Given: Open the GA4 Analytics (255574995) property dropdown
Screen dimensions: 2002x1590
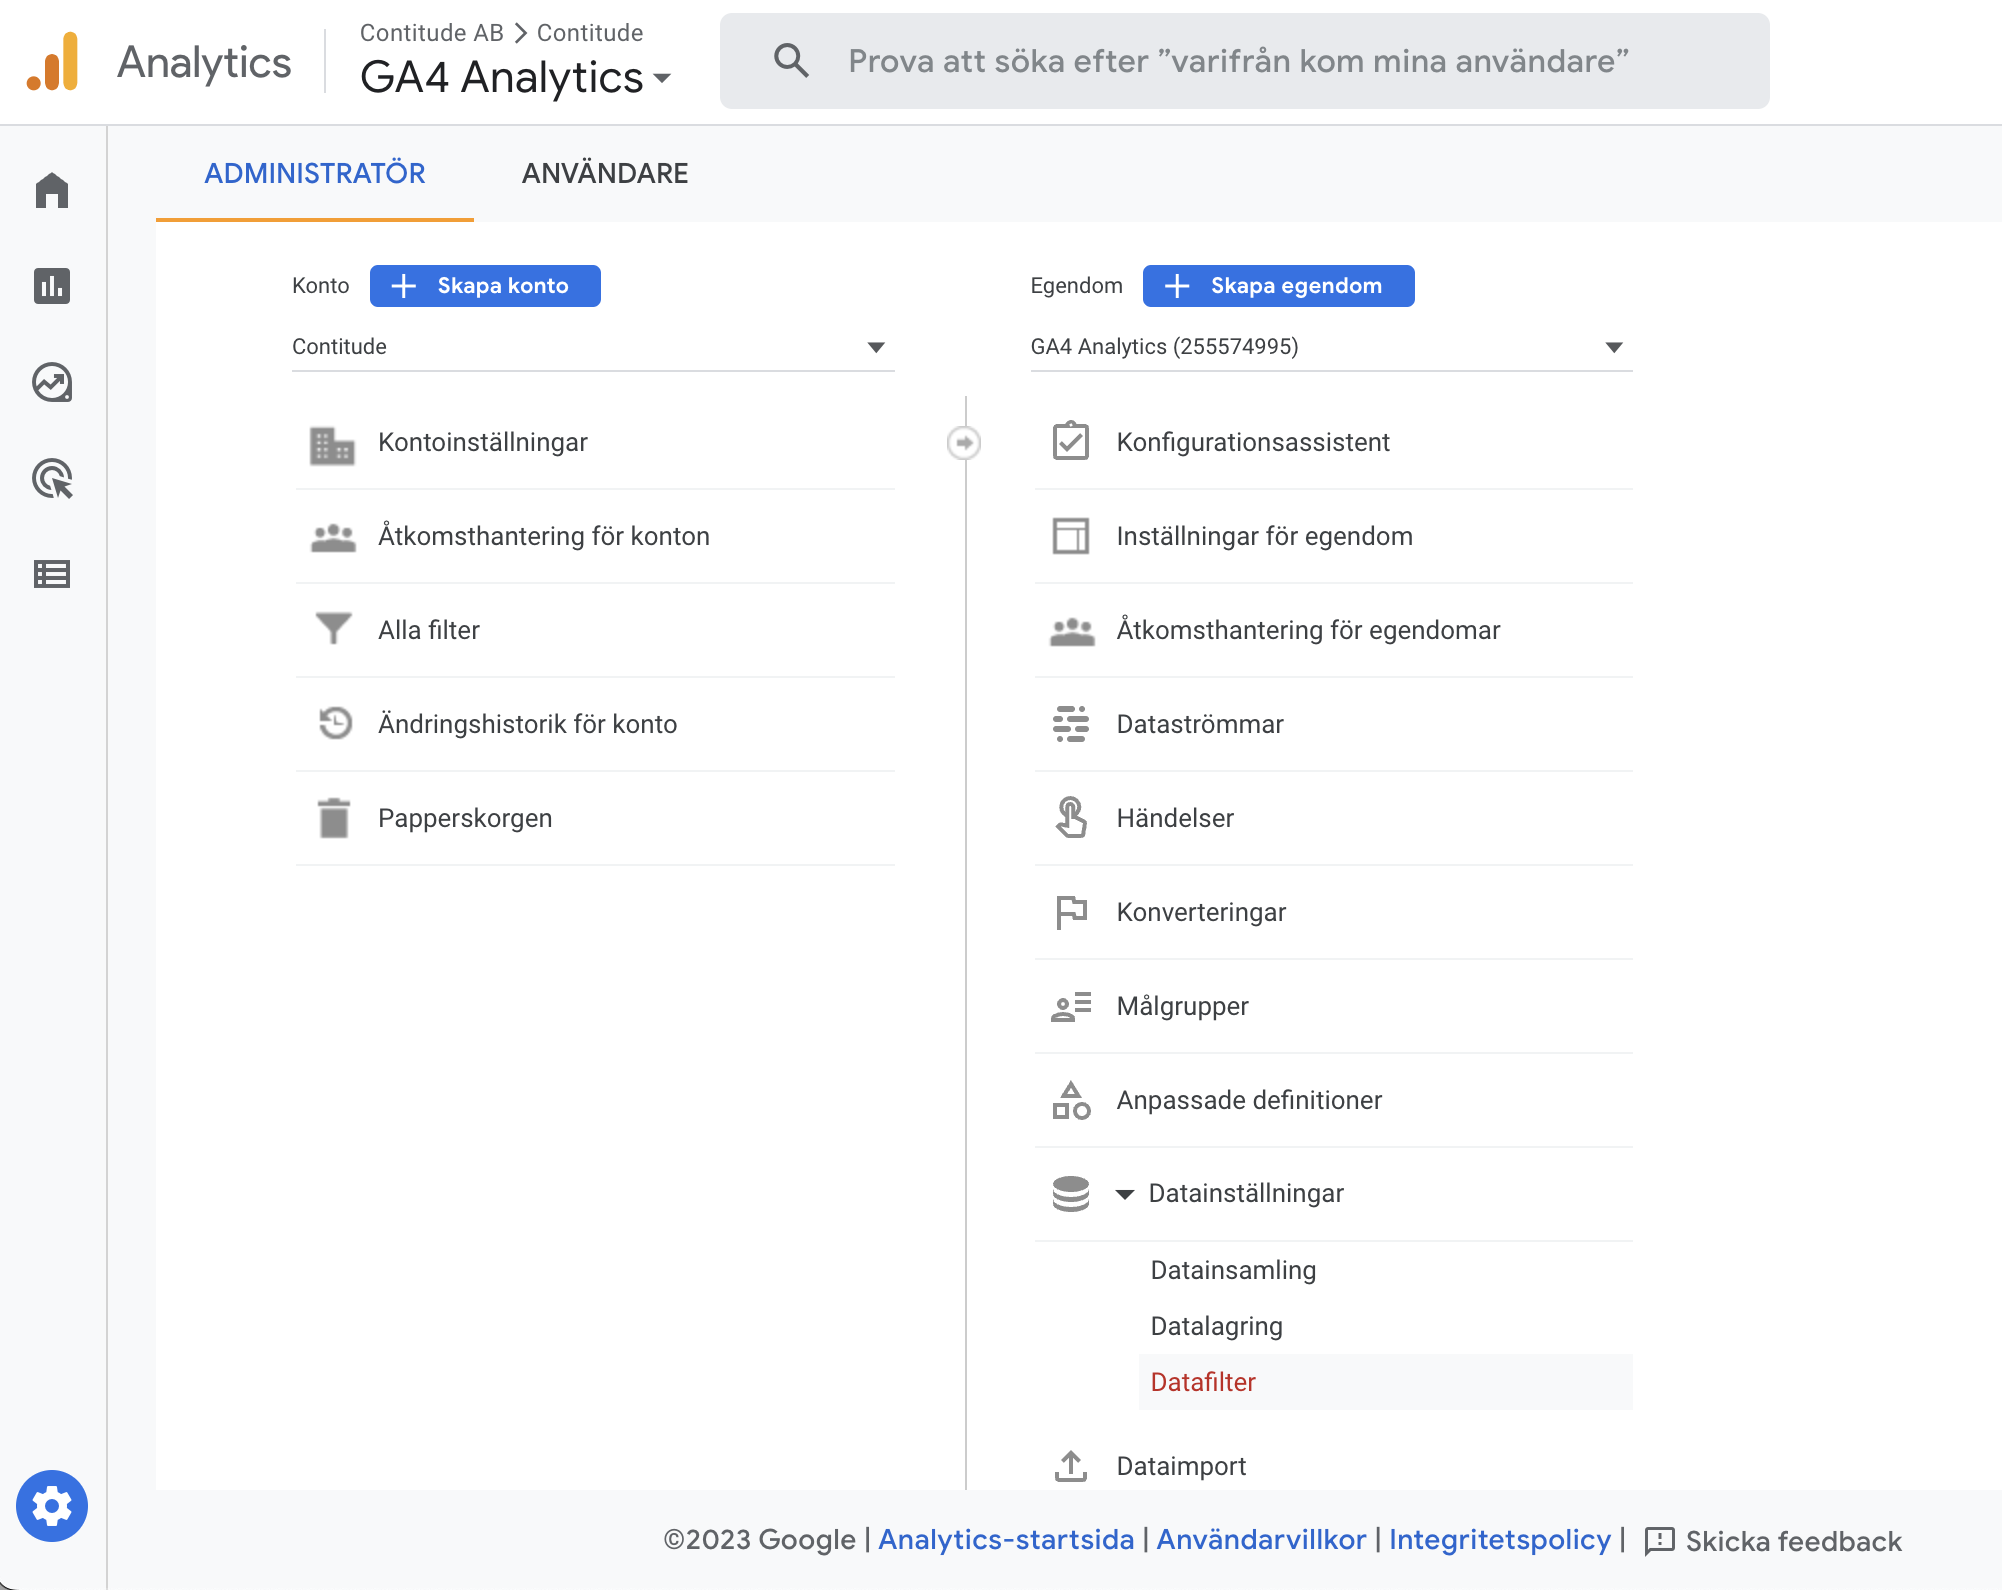Looking at the screenshot, I should tap(1332, 347).
